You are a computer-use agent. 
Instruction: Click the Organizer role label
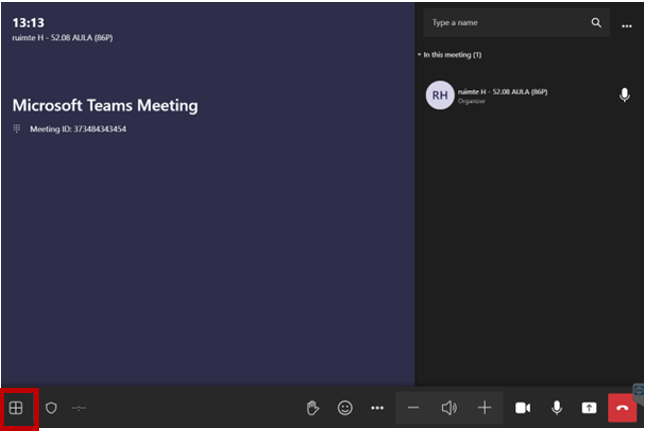click(471, 101)
